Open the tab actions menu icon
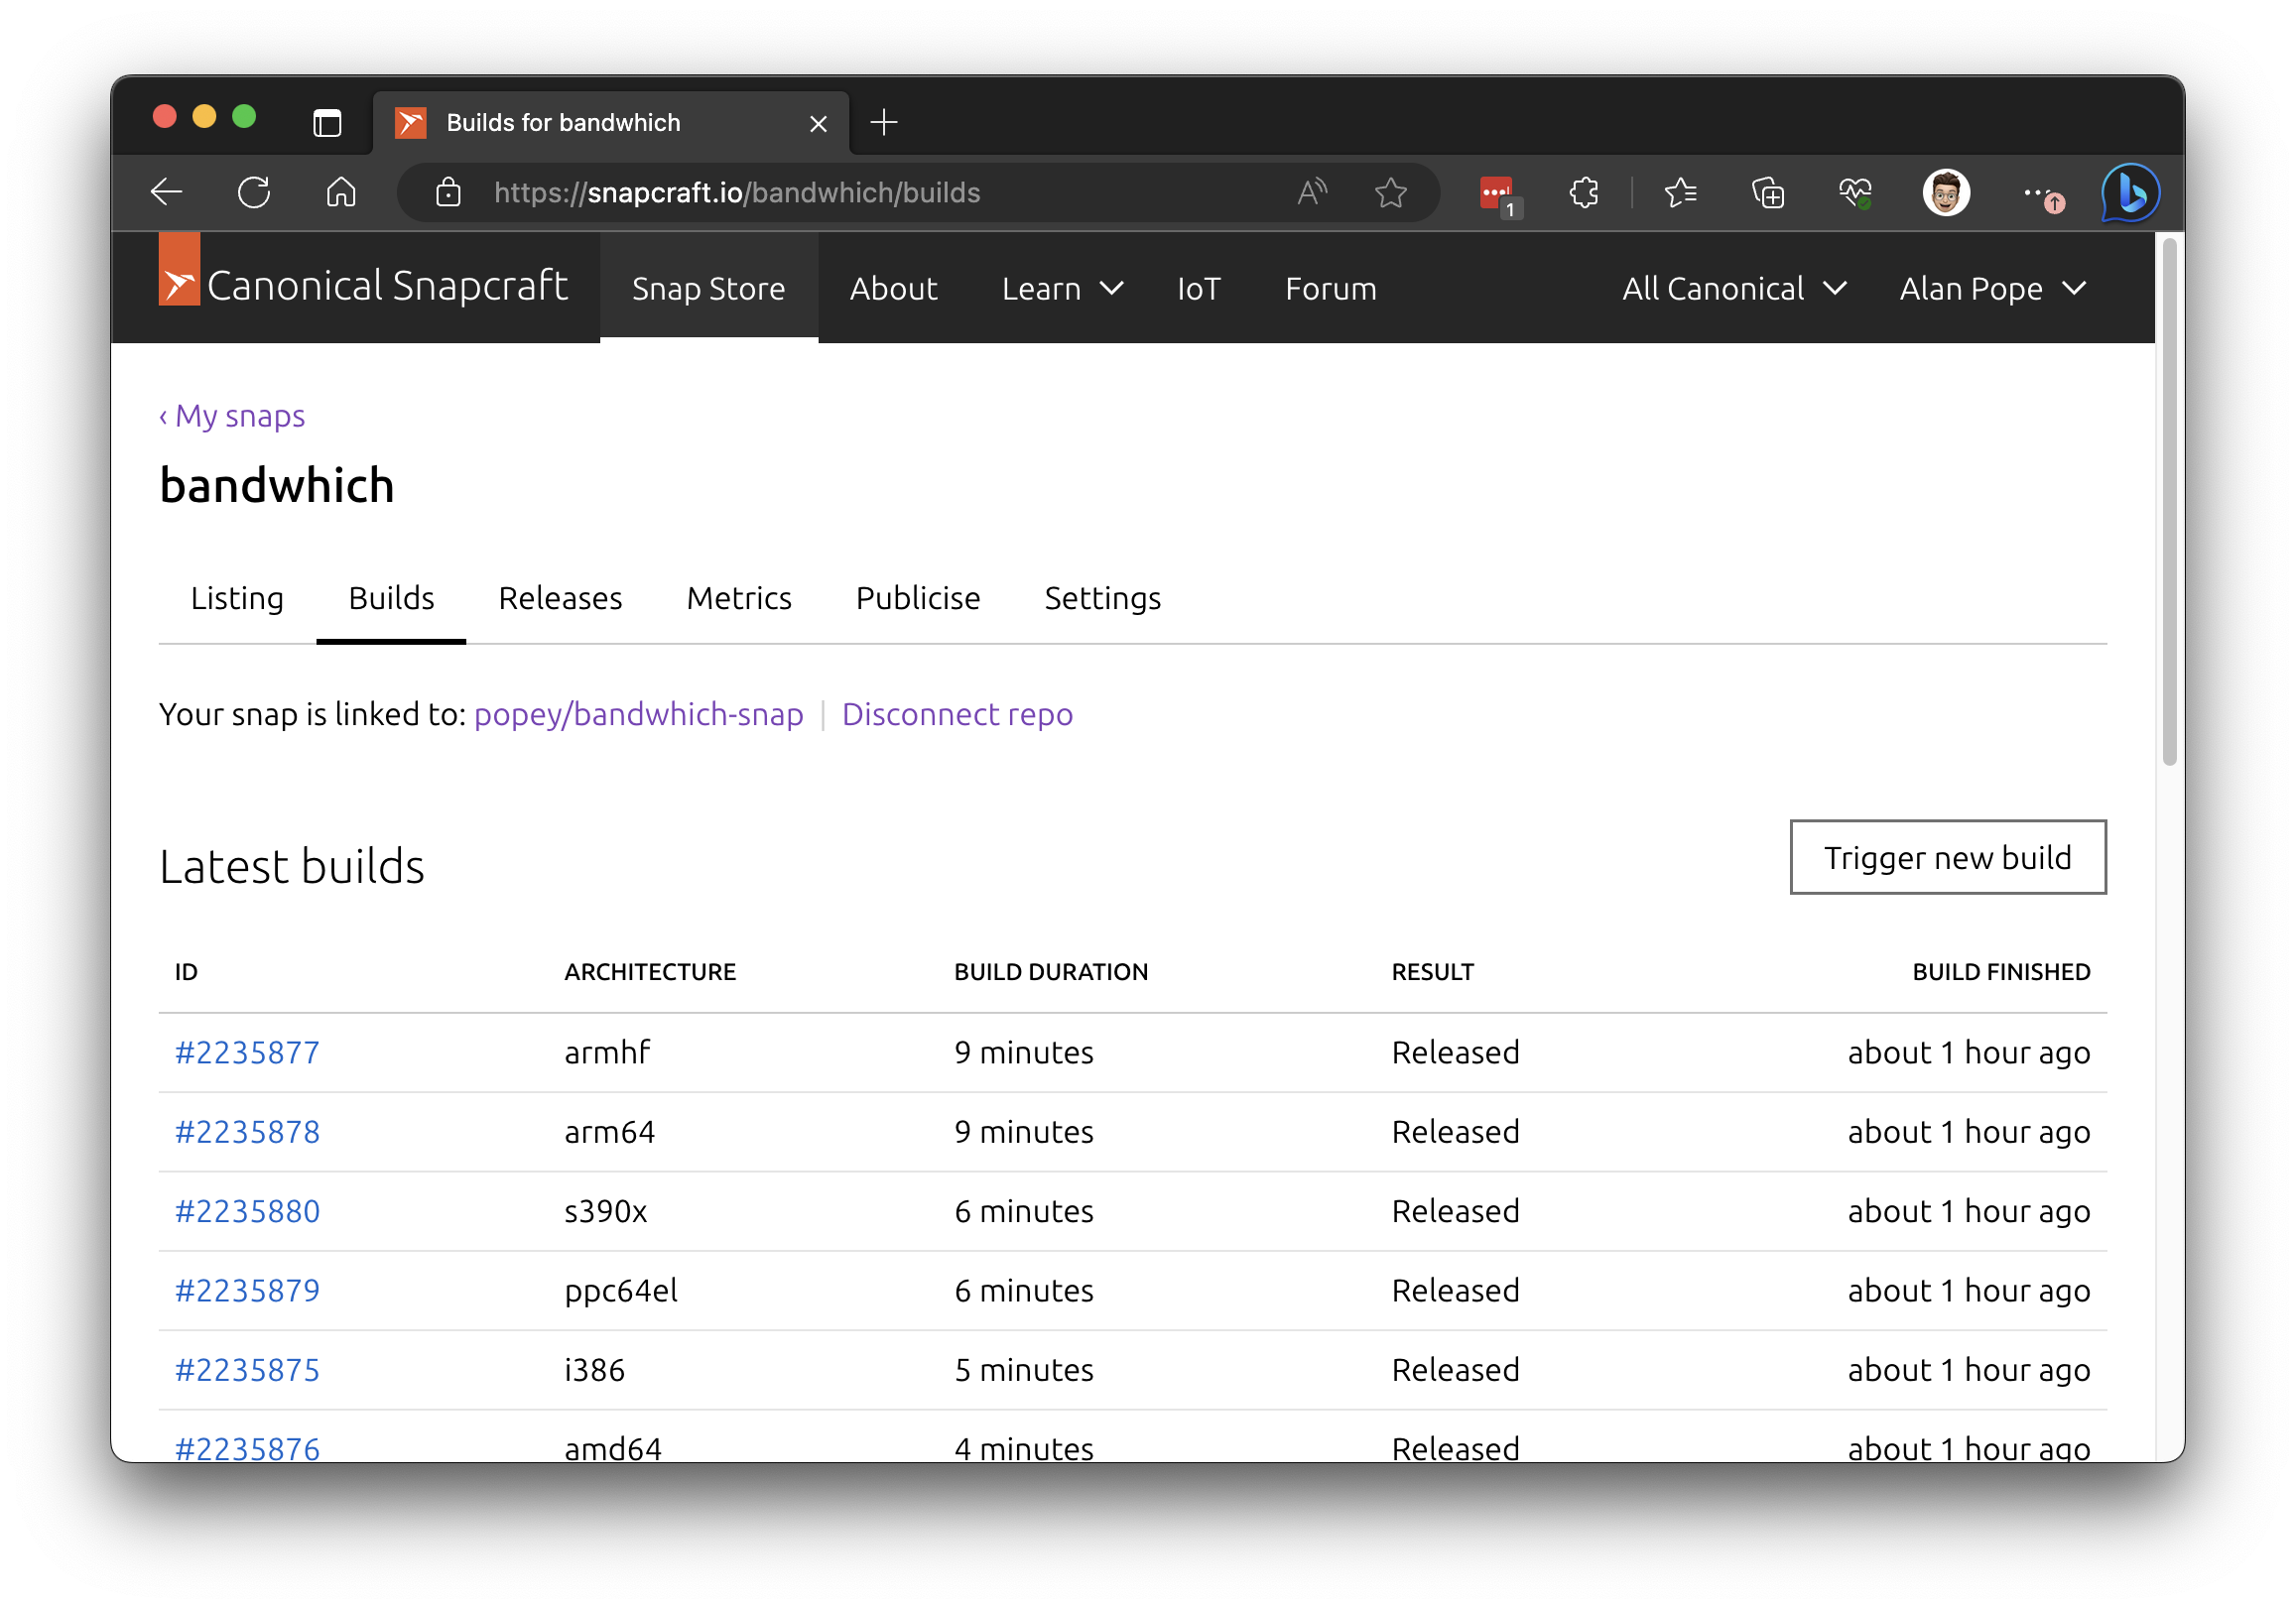 (x=327, y=123)
